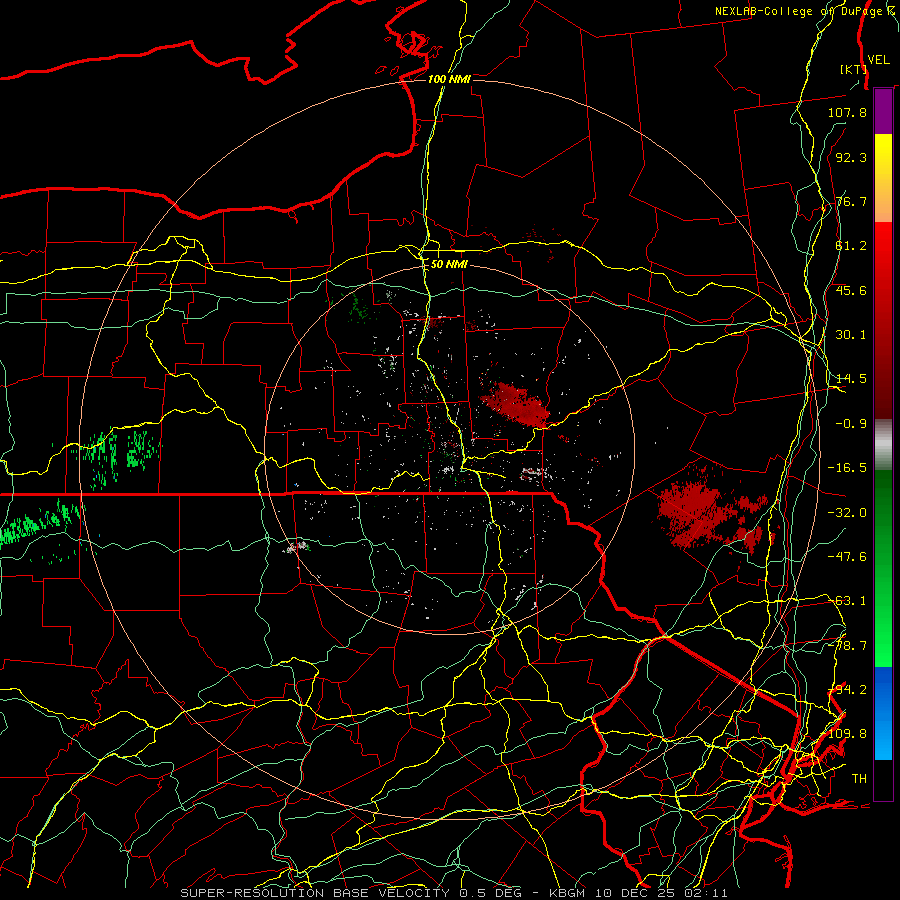Screen dimensions: 900x900
Task: Click the 50 NMI range ring label
Action: (449, 265)
